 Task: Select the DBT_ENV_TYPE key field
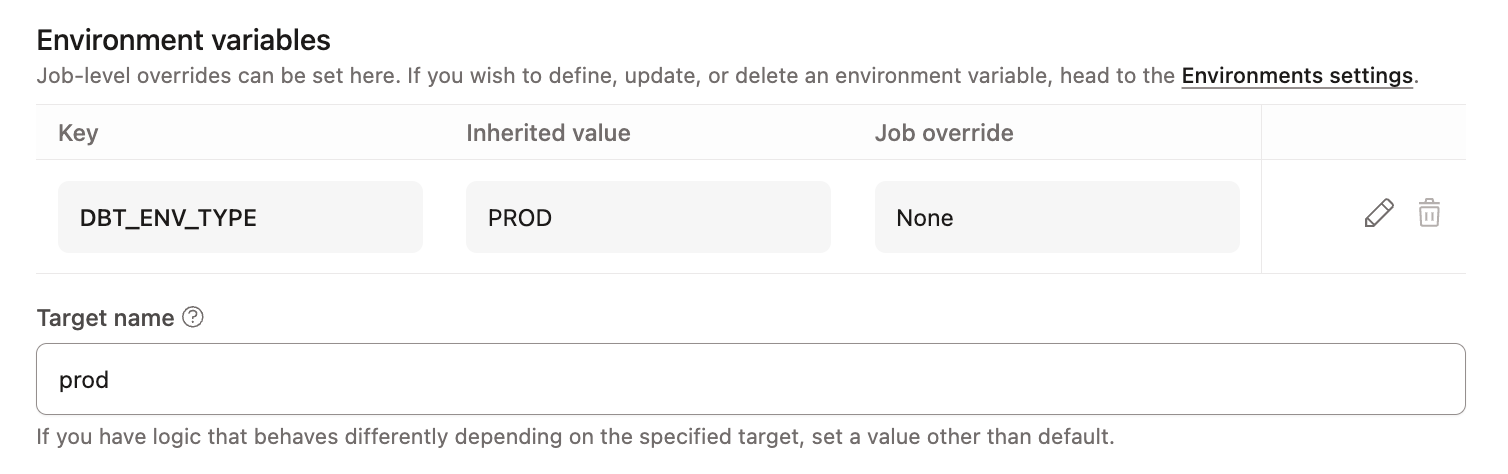[240, 217]
